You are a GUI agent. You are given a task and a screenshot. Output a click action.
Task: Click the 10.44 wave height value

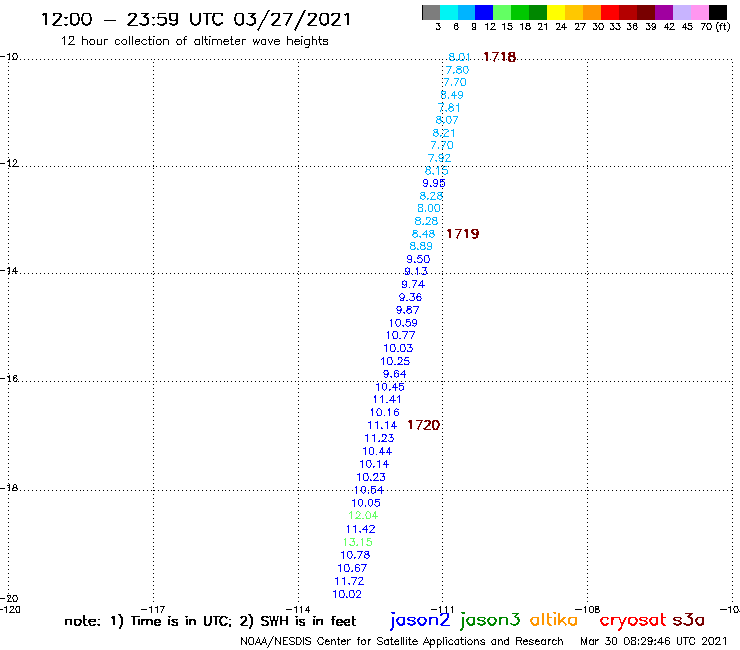click(x=377, y=452)
